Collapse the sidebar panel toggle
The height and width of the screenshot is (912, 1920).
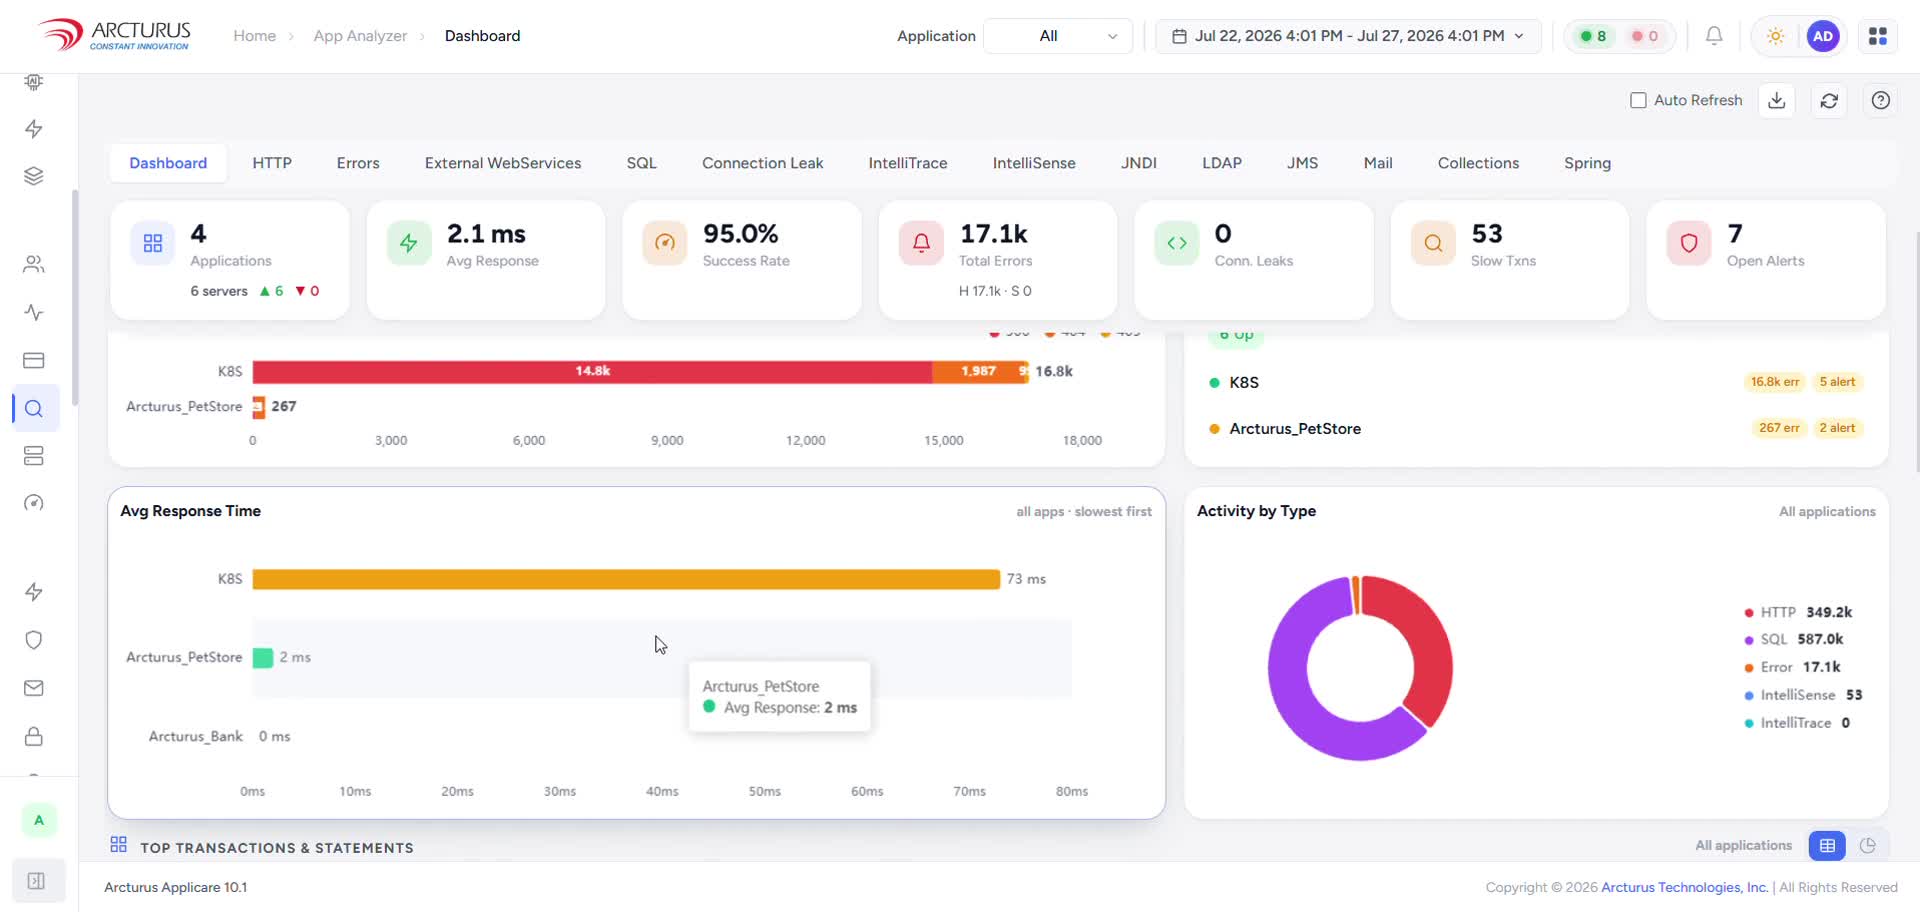click(x=37, y=881)
